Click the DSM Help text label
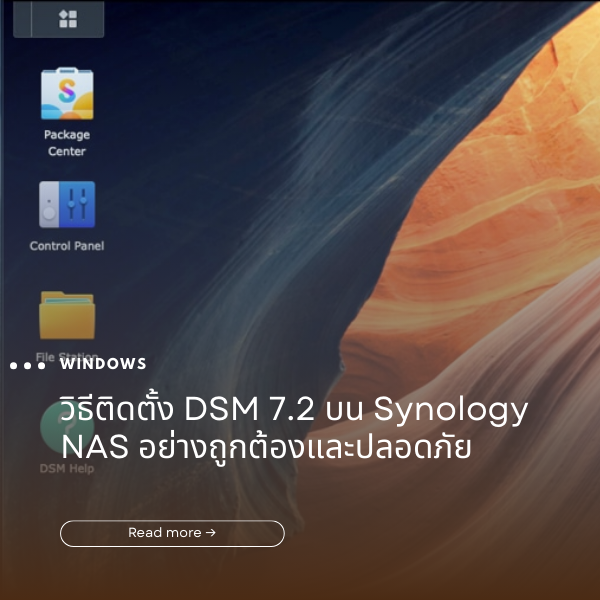 pyautogui.click(x=67, y=468)
